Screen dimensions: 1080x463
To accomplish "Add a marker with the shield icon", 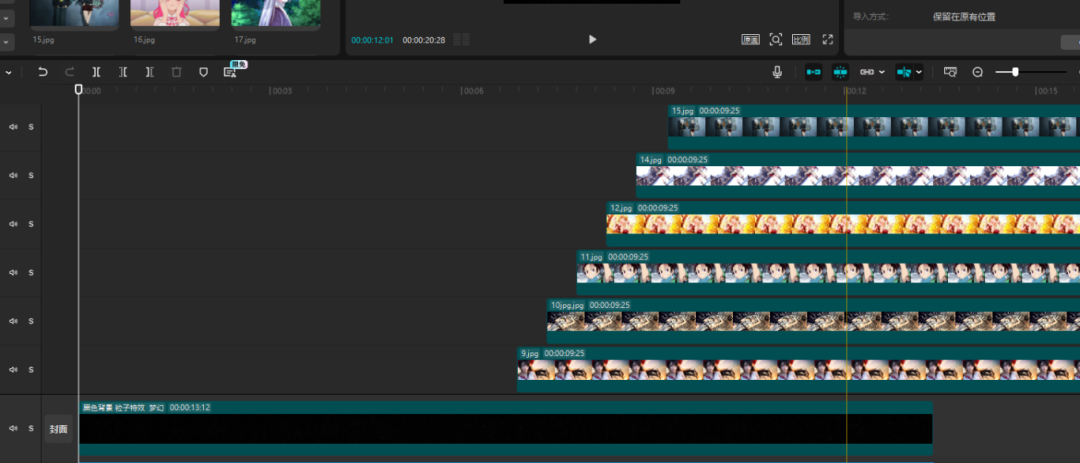I will coord(203,72).
